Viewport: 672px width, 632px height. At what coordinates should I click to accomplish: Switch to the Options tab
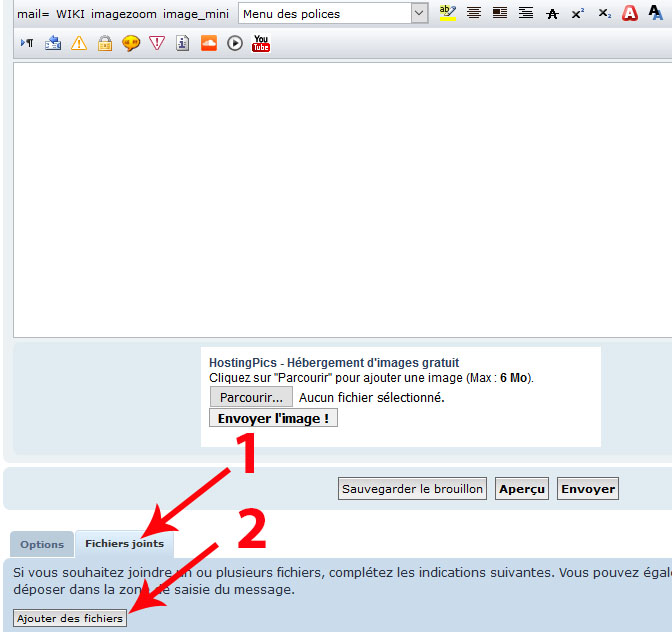tap(42, 545)
